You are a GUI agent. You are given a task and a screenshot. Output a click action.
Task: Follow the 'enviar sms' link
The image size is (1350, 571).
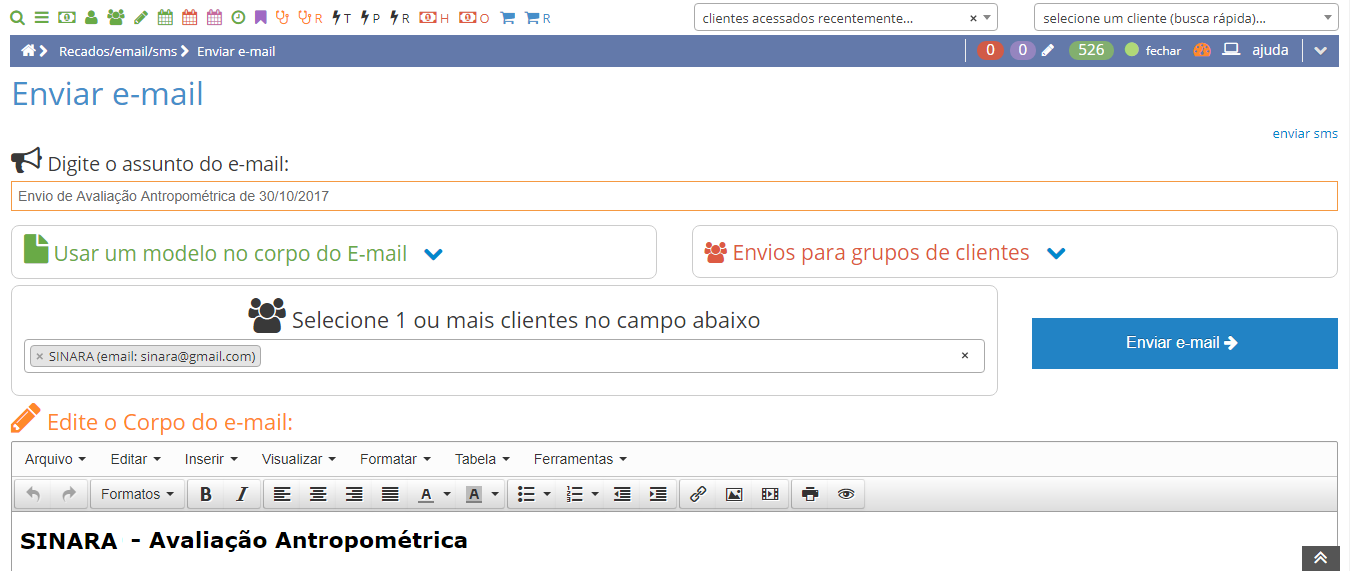coord(1304,133)
